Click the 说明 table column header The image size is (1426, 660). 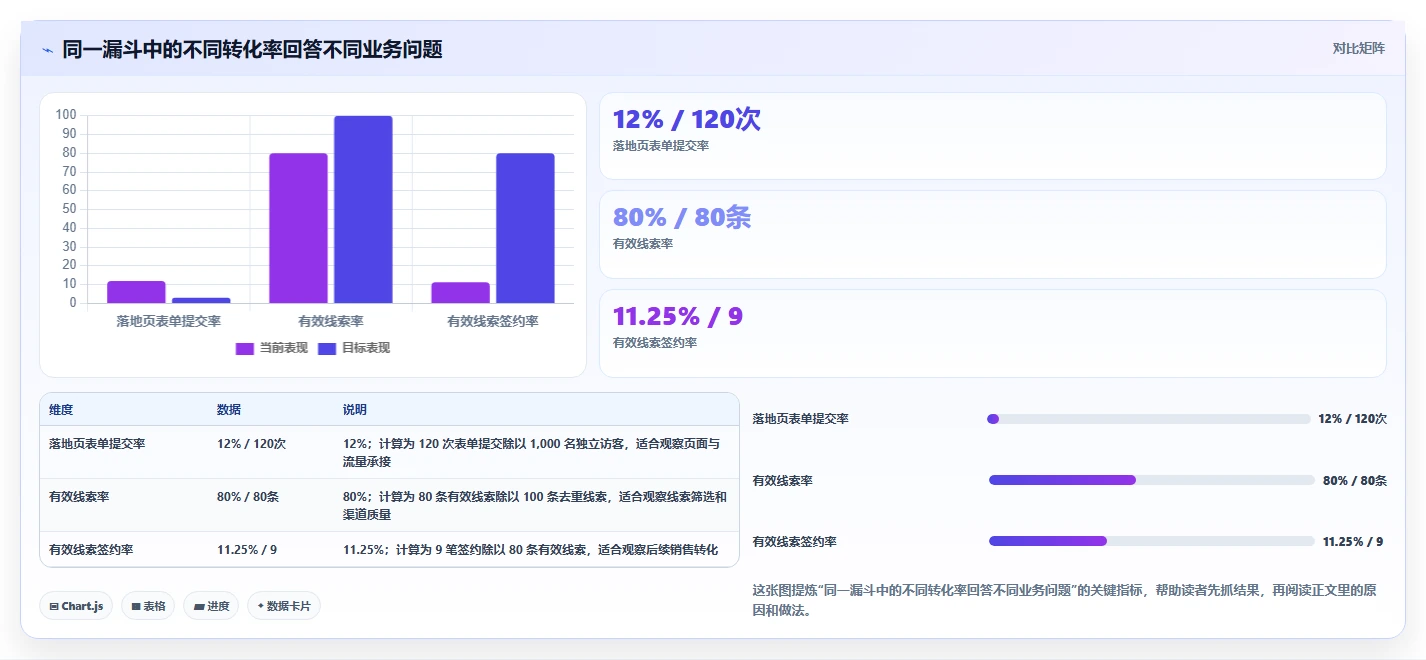coord(355,410)
